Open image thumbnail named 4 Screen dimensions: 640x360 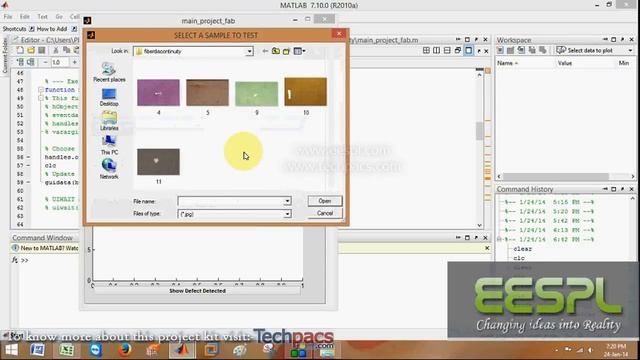158,93
